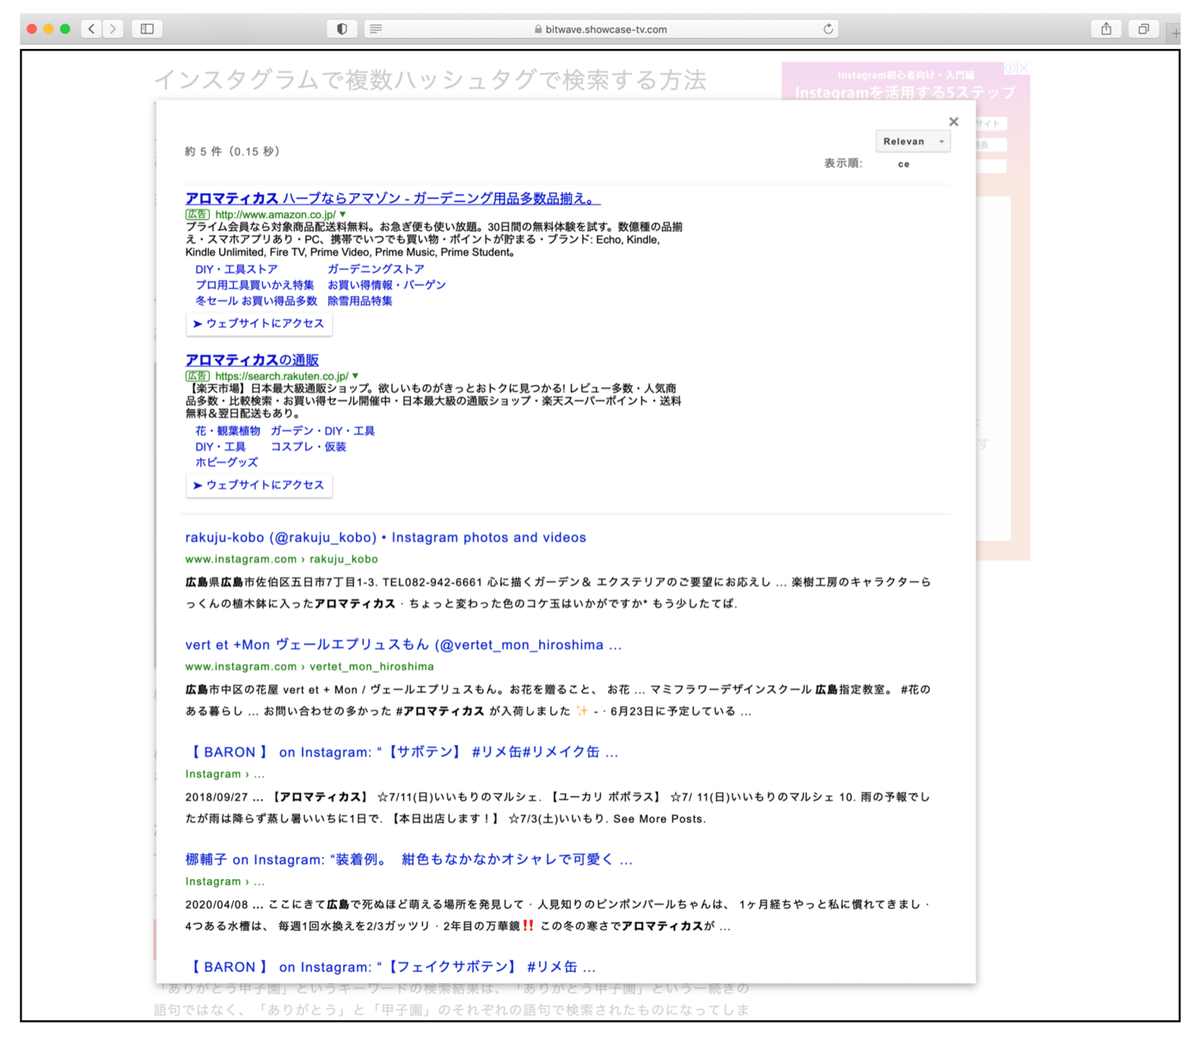This screenshot has width=1200, height=1039.
Task: Dismiss the Instagram ad with its X toggle
Action: (x=1025, y=67)
